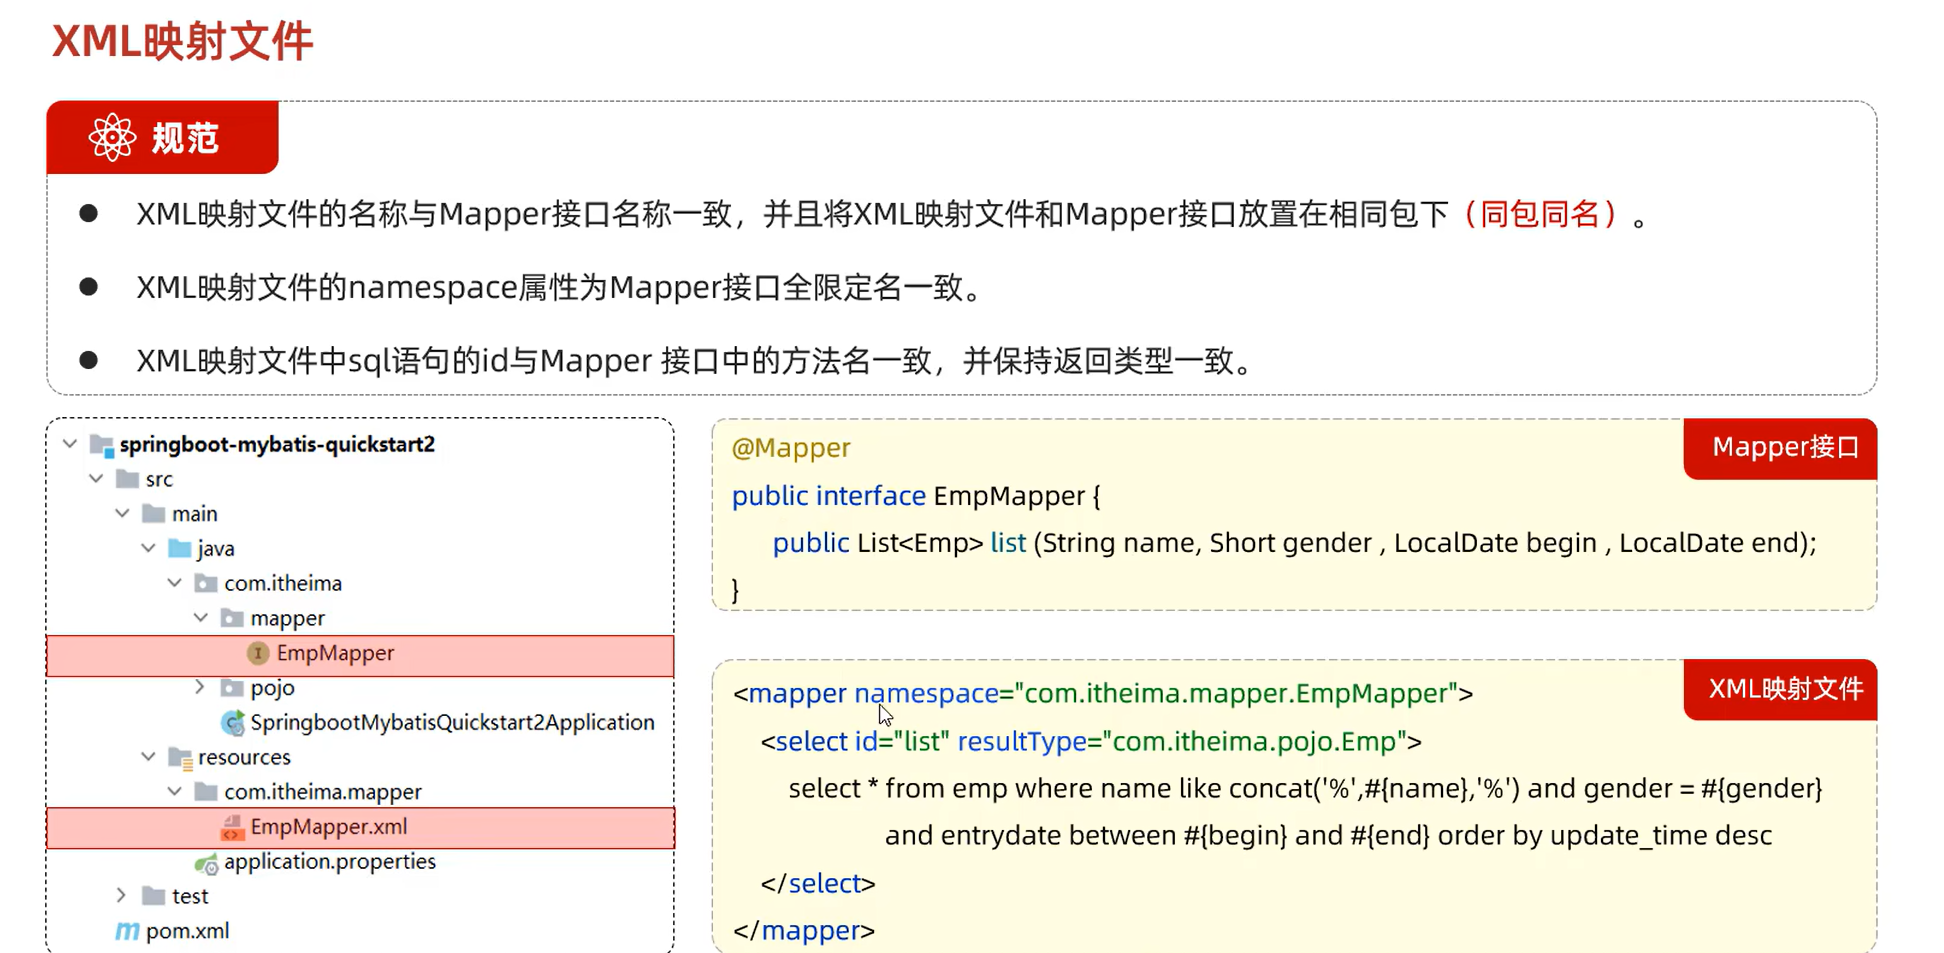Click the atom icon in the 规范 badge
Image resolution: width=1944 pixels, height=953 pixels.
click(x=112, y=137)
